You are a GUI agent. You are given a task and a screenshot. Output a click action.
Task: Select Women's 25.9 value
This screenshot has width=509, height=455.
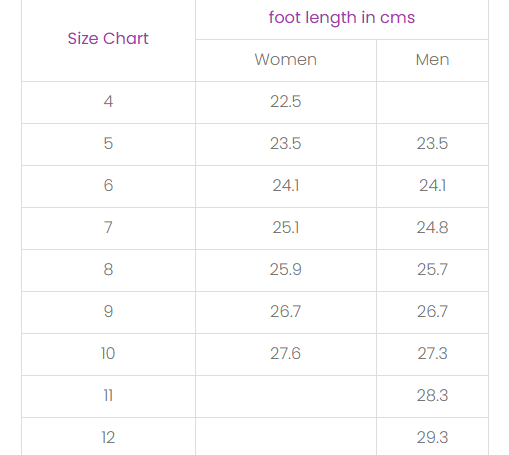tap(286, 269)
